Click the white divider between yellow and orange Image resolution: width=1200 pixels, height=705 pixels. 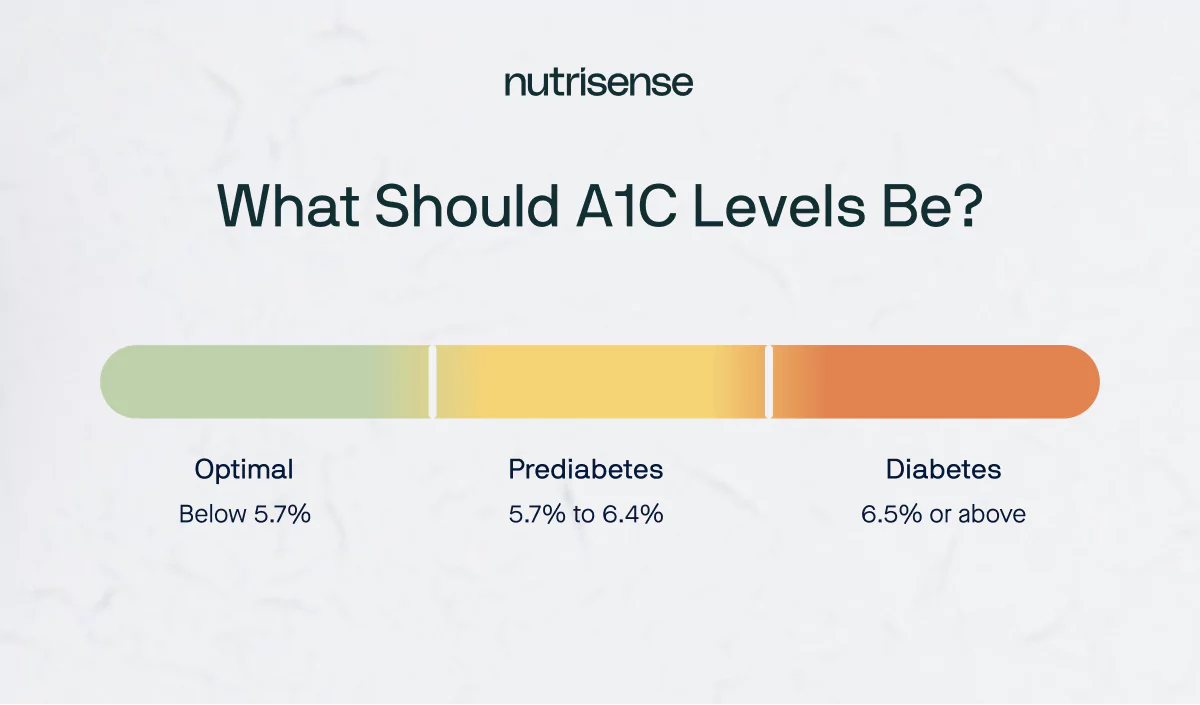(768, 382)
